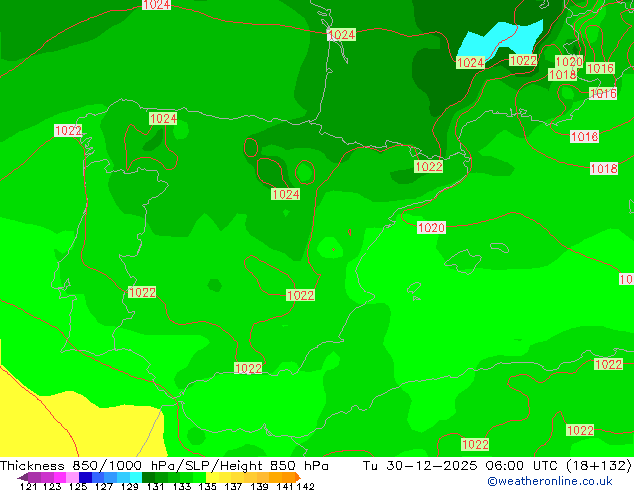This screenshot has width=634, height=490.
Task: Click the legend value 141
Action: (285, 486)
